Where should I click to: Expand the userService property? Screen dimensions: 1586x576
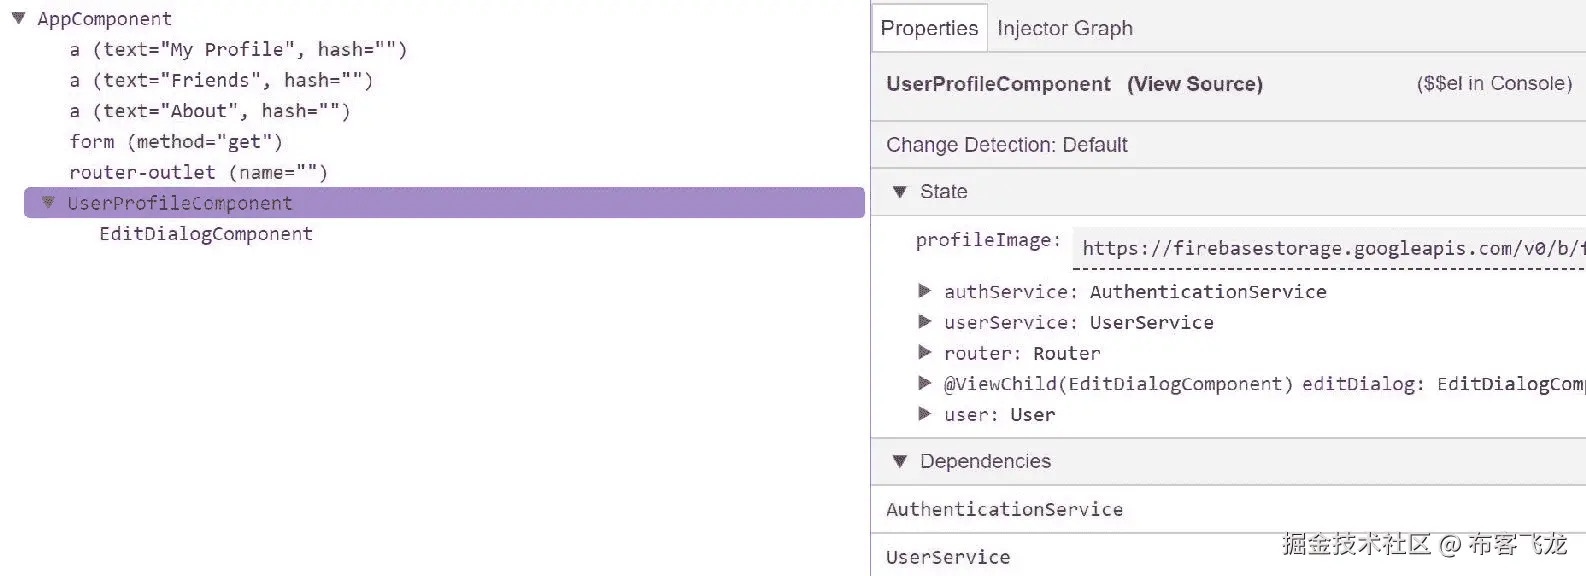click(925, 322)
